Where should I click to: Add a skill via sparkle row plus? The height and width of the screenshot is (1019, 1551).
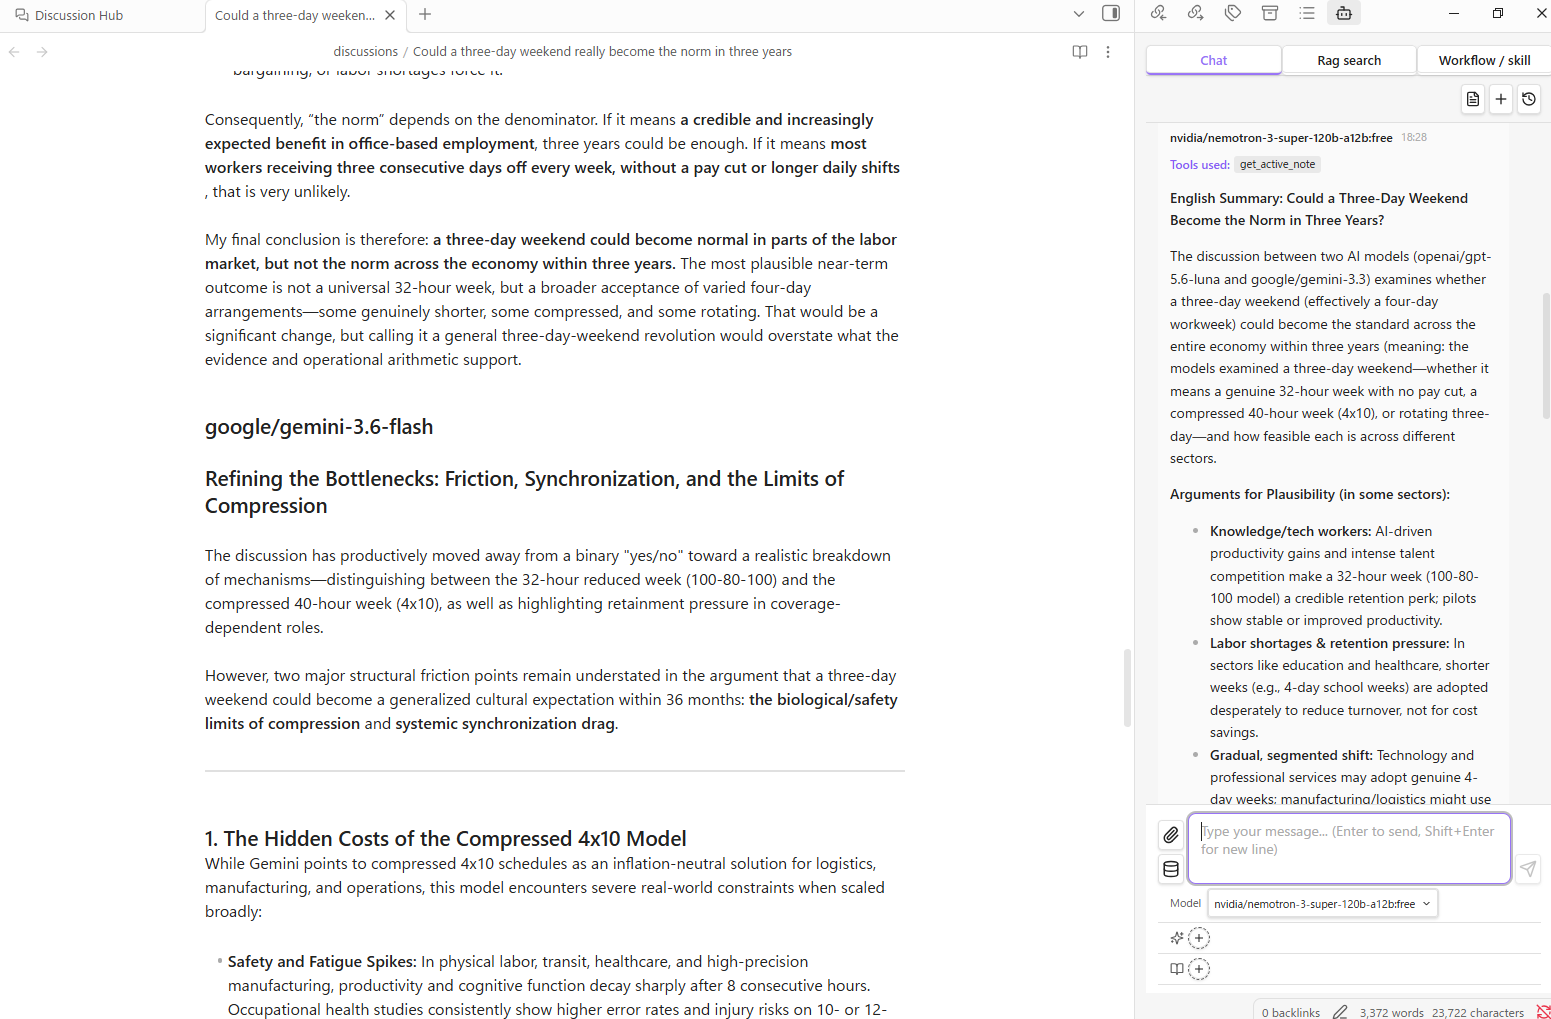[x=1199, y=938]
